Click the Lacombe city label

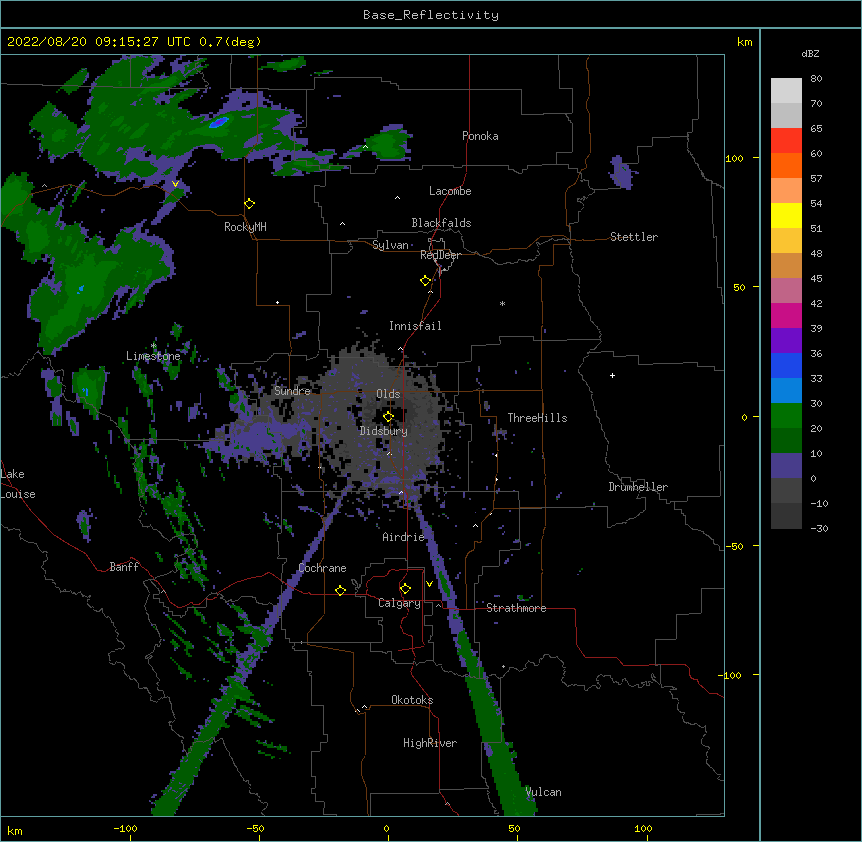tap(450, 191)
